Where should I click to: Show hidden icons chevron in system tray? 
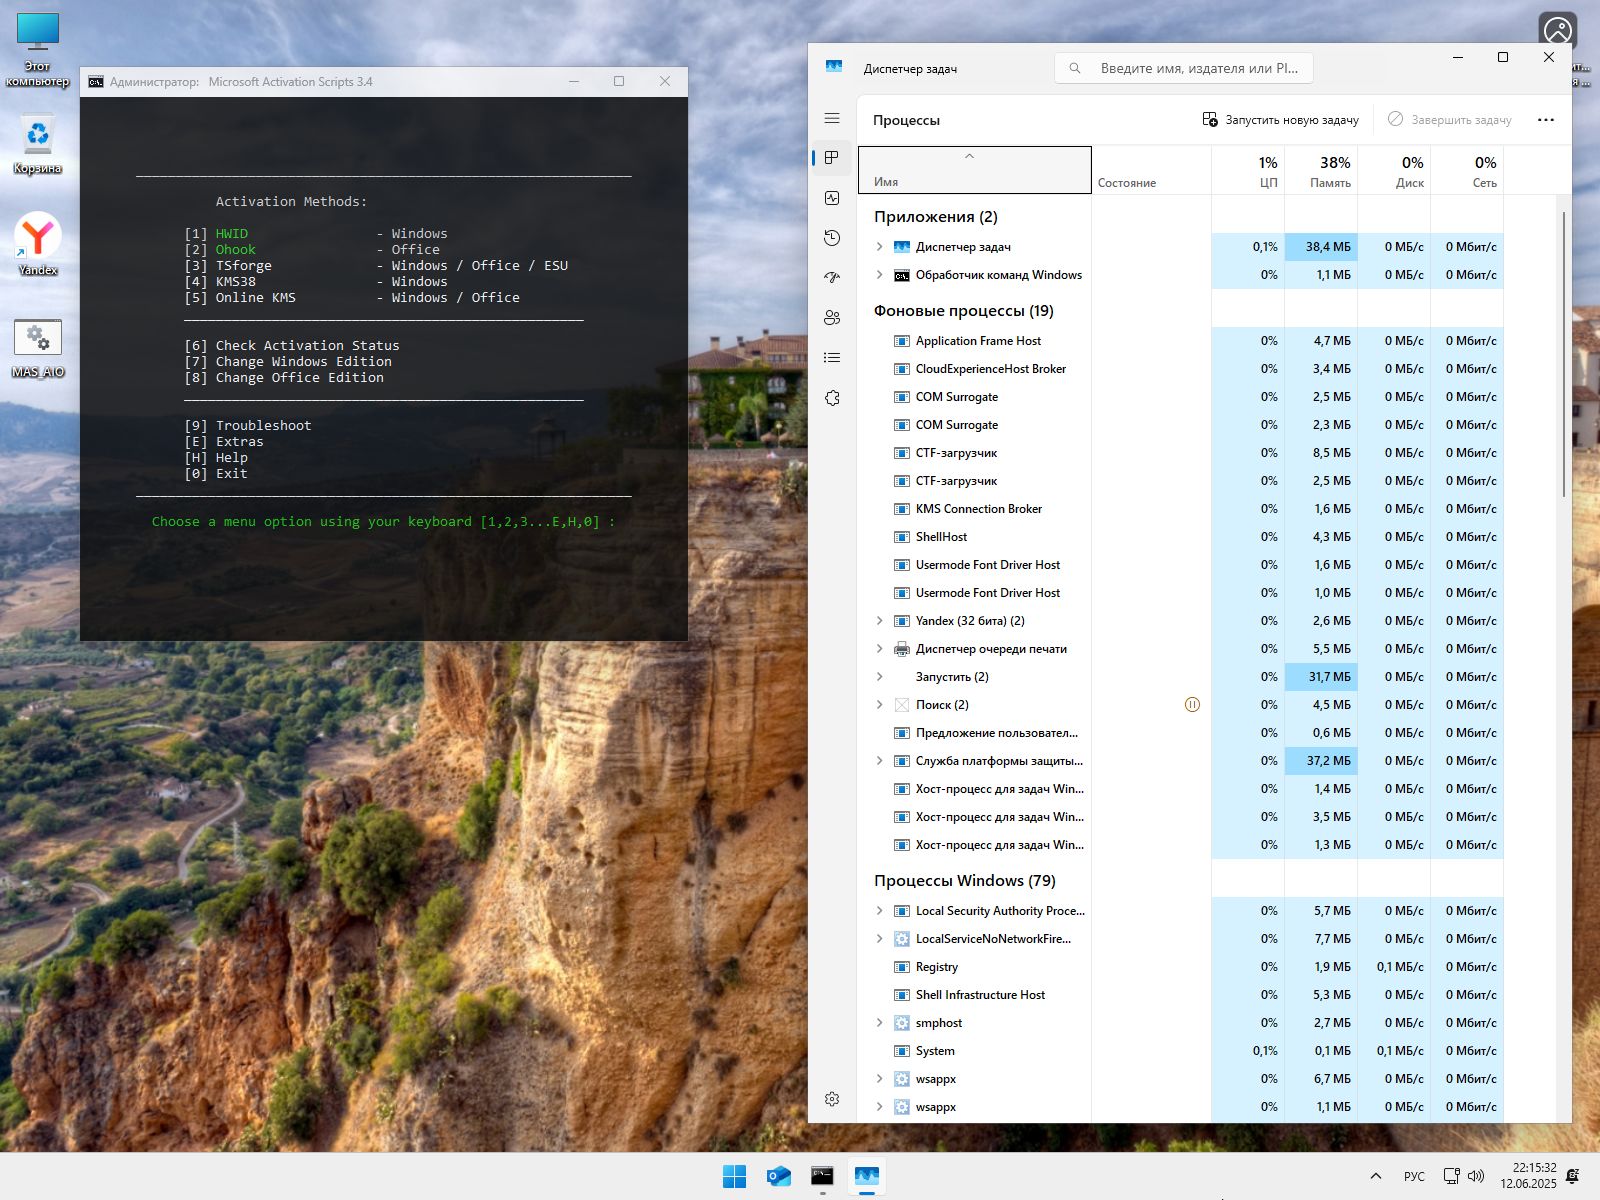[1376, 1176]
